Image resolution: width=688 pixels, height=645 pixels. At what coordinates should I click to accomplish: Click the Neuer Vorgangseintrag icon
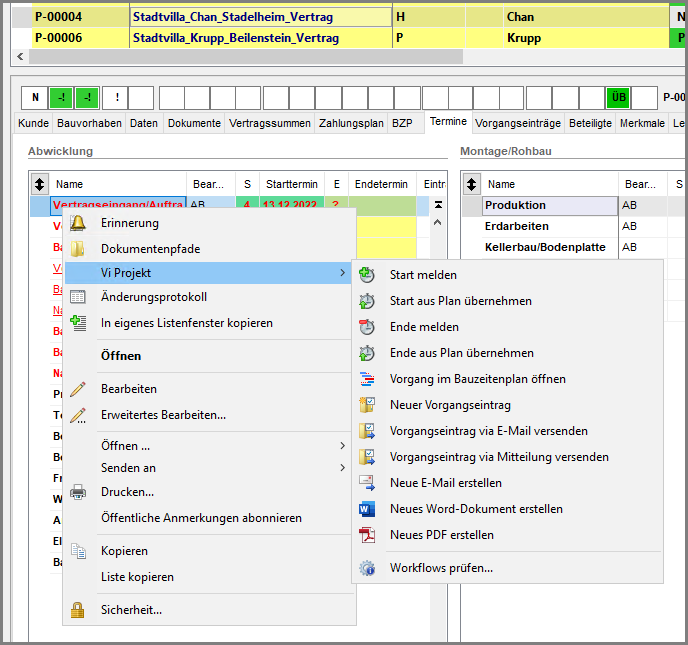click(367, 405)
